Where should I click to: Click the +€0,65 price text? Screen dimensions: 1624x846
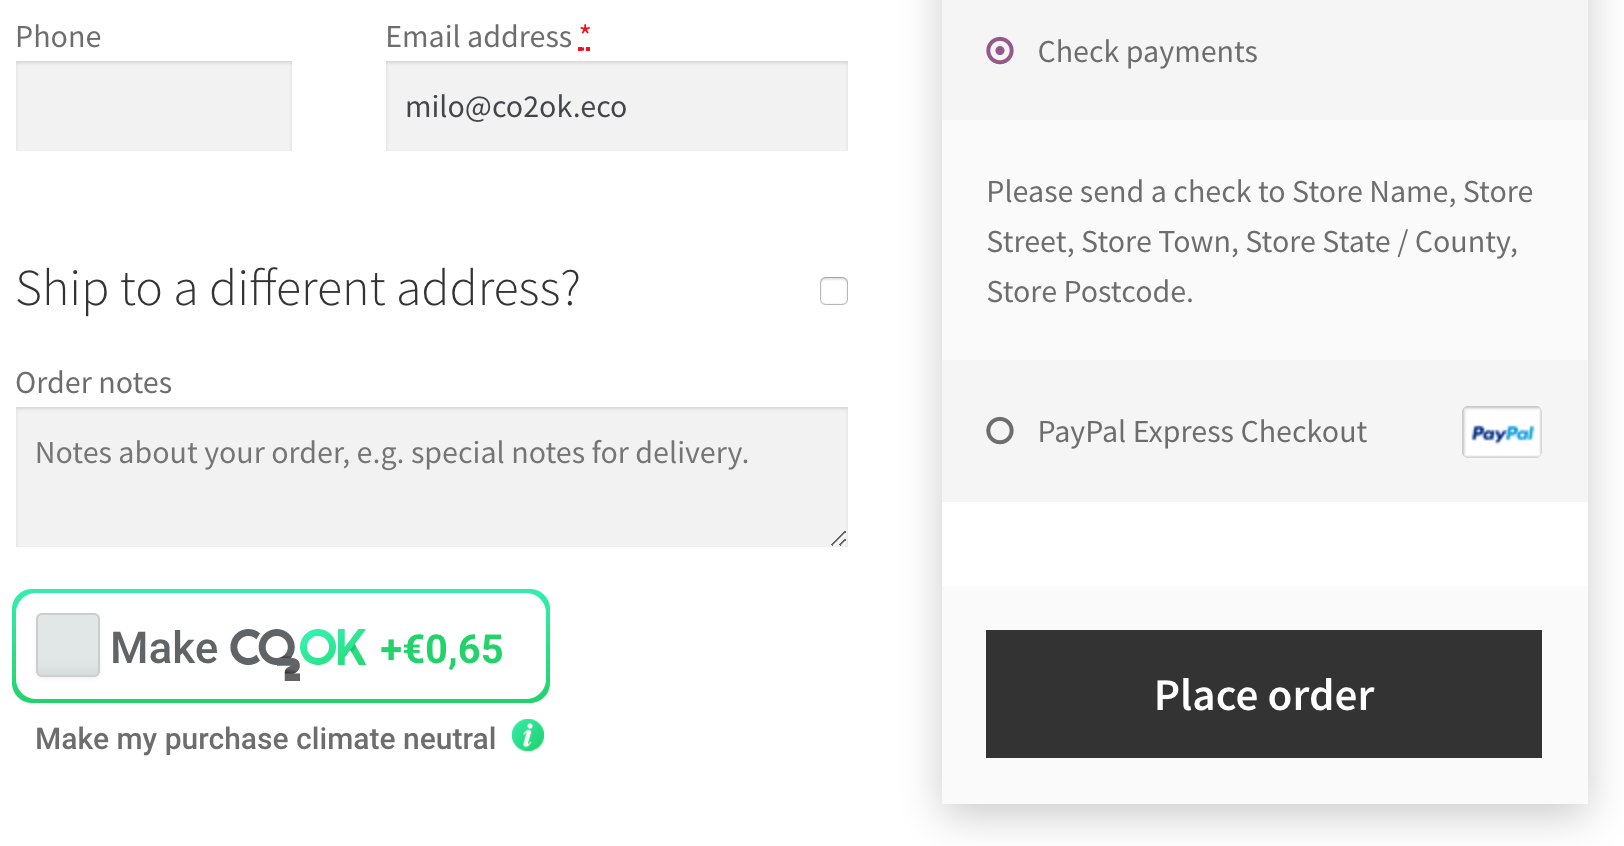click(x=441, y=650)
